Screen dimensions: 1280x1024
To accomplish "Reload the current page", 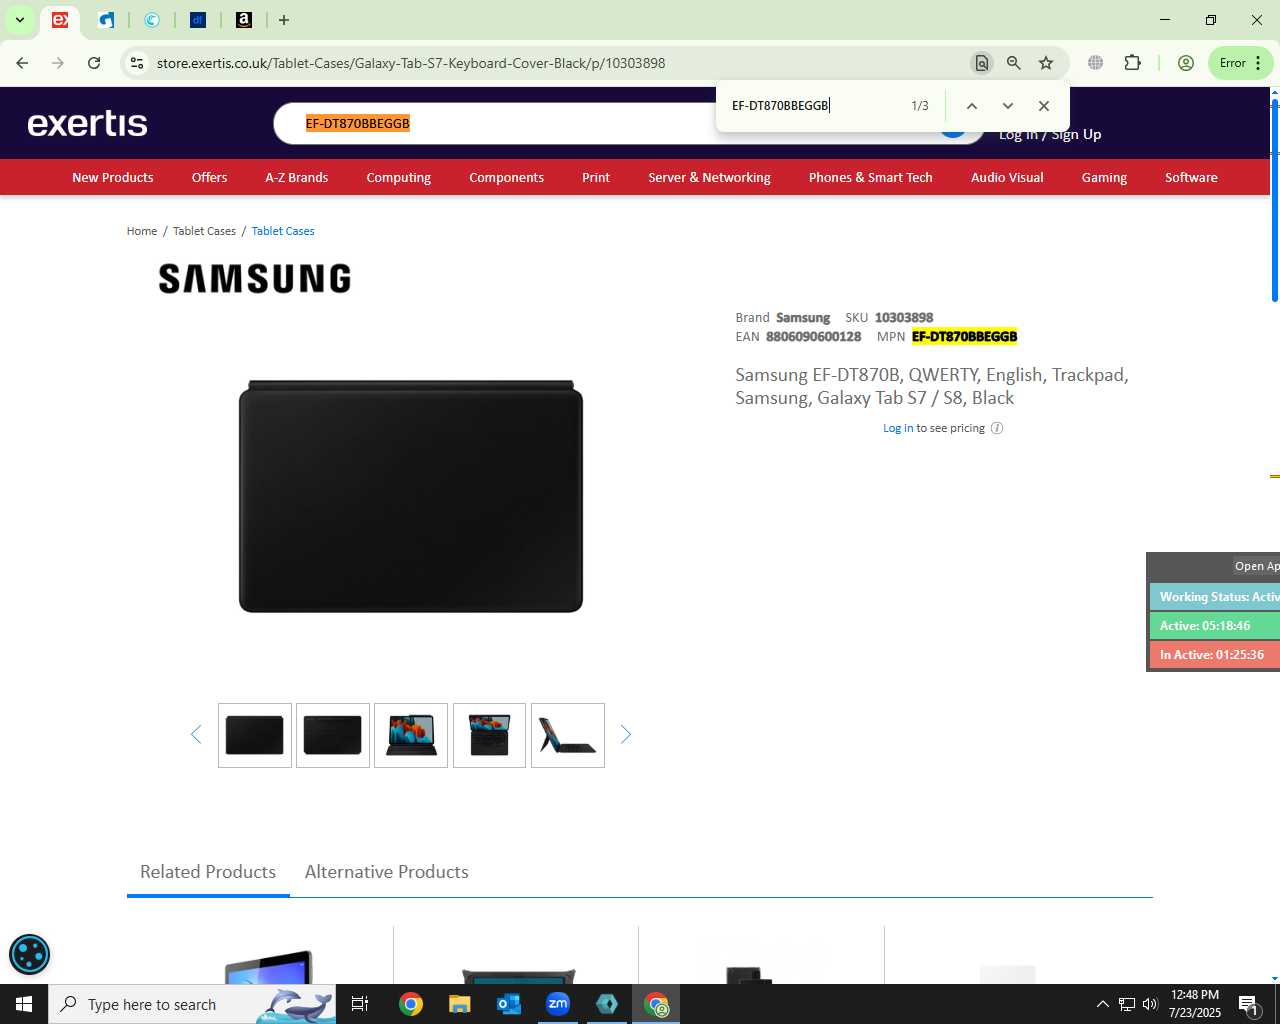I will point(94,63).
